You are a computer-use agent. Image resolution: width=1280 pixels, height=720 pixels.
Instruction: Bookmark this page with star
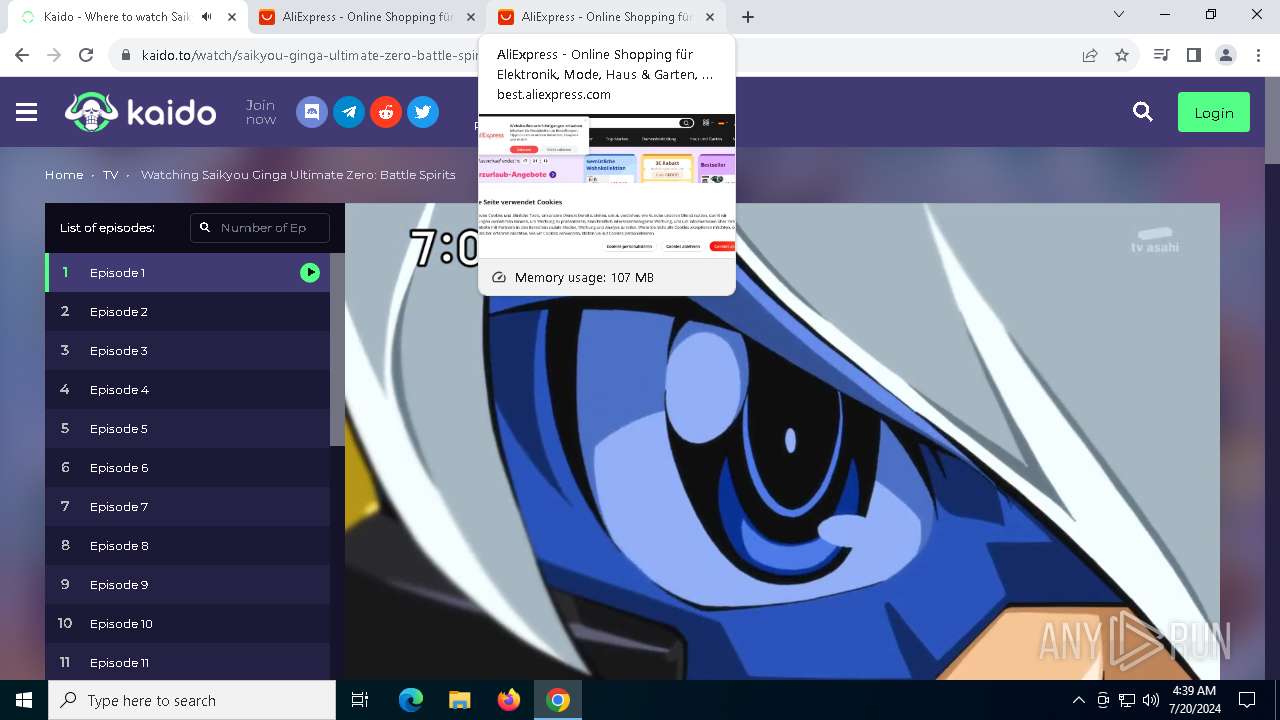click(x=1122, y=56)
